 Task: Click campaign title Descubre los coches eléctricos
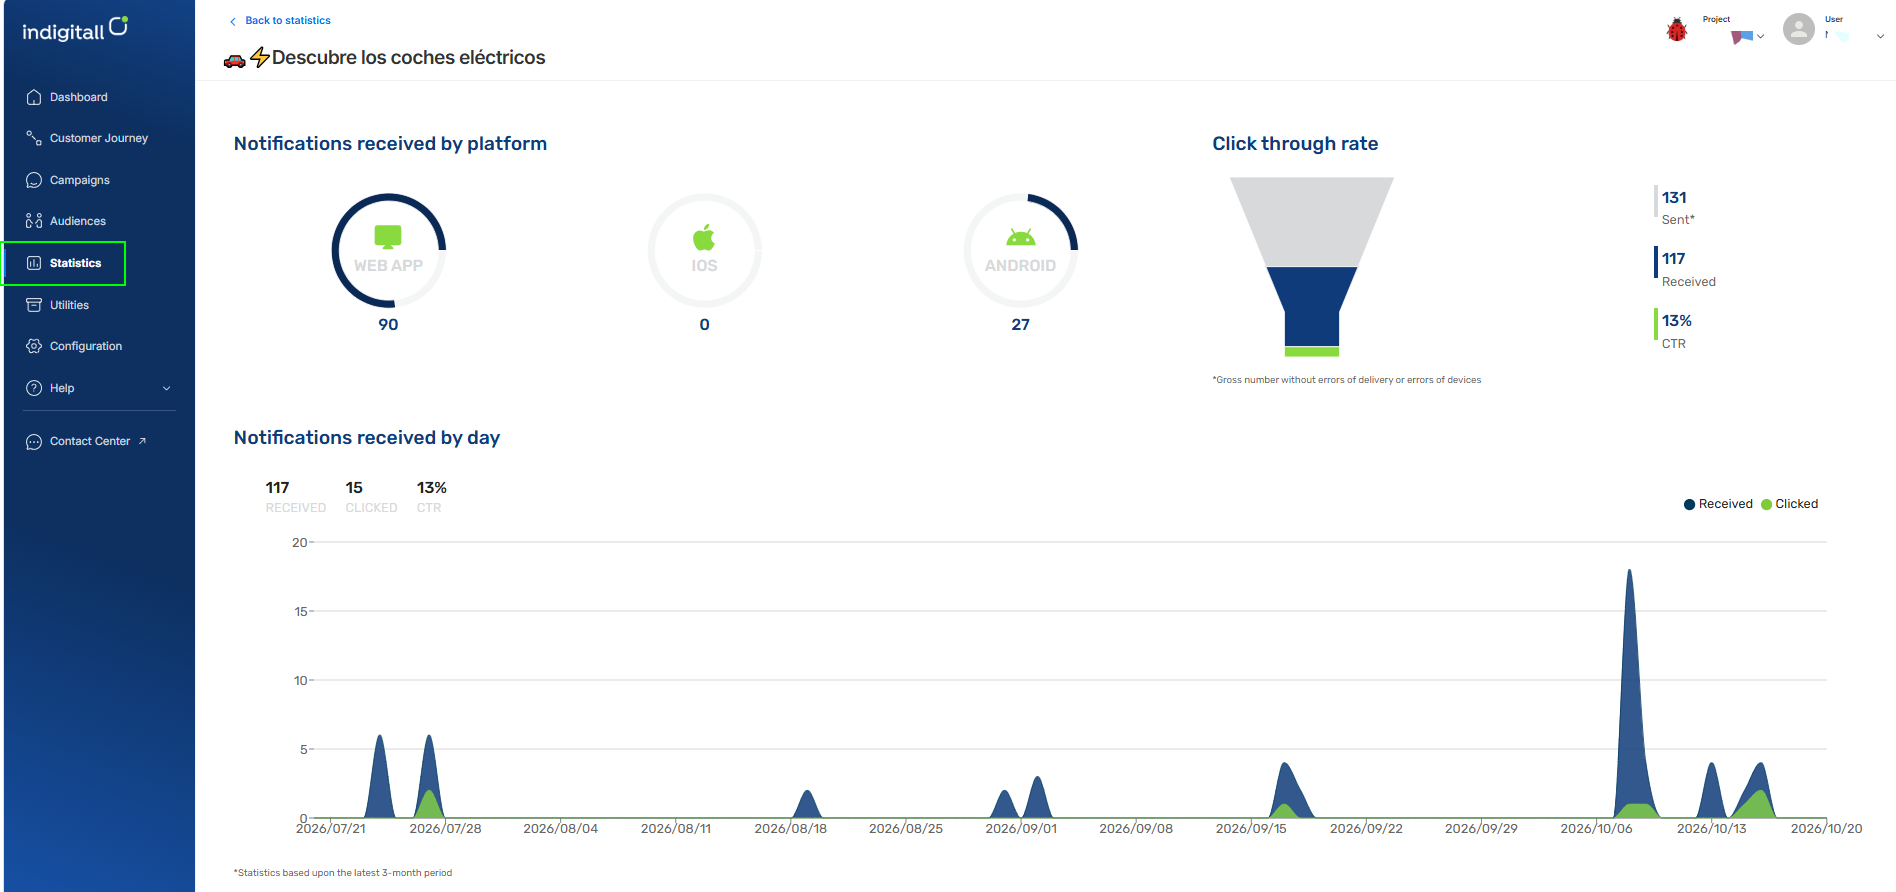click(408, 57)
